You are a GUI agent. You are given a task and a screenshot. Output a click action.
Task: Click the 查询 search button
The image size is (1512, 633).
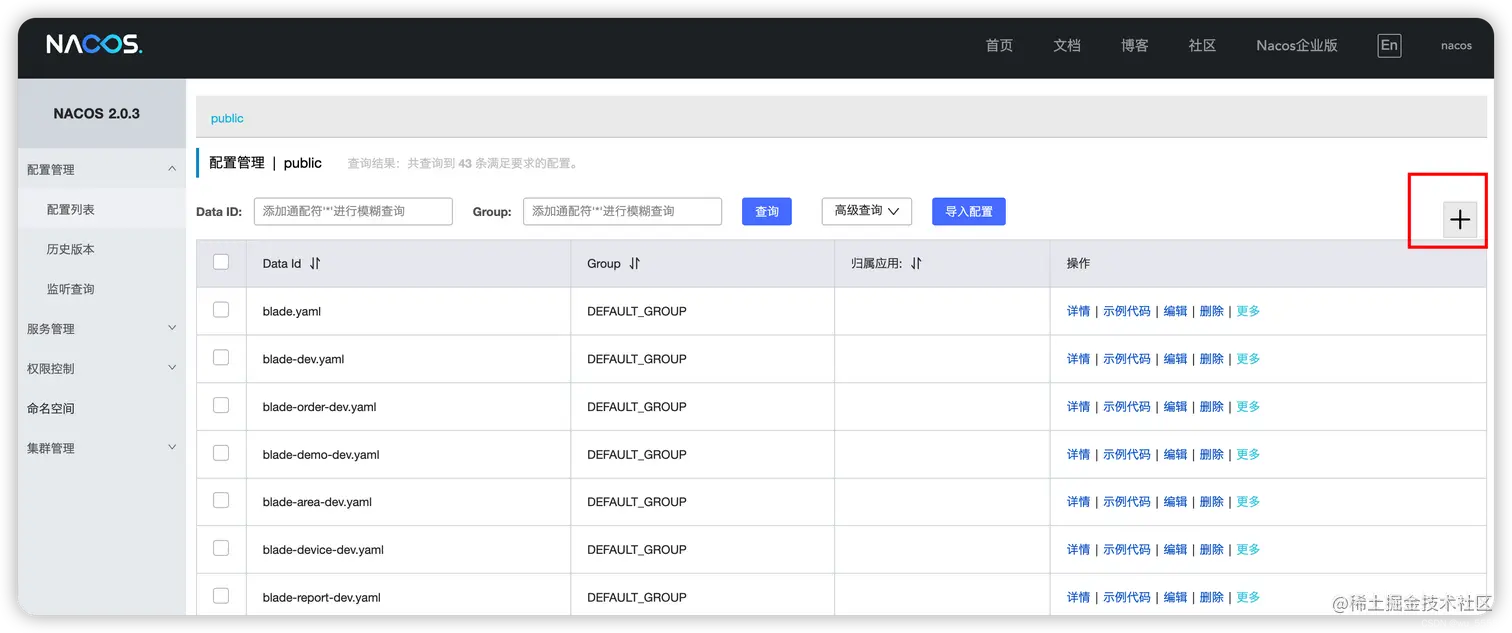(766, 211)
